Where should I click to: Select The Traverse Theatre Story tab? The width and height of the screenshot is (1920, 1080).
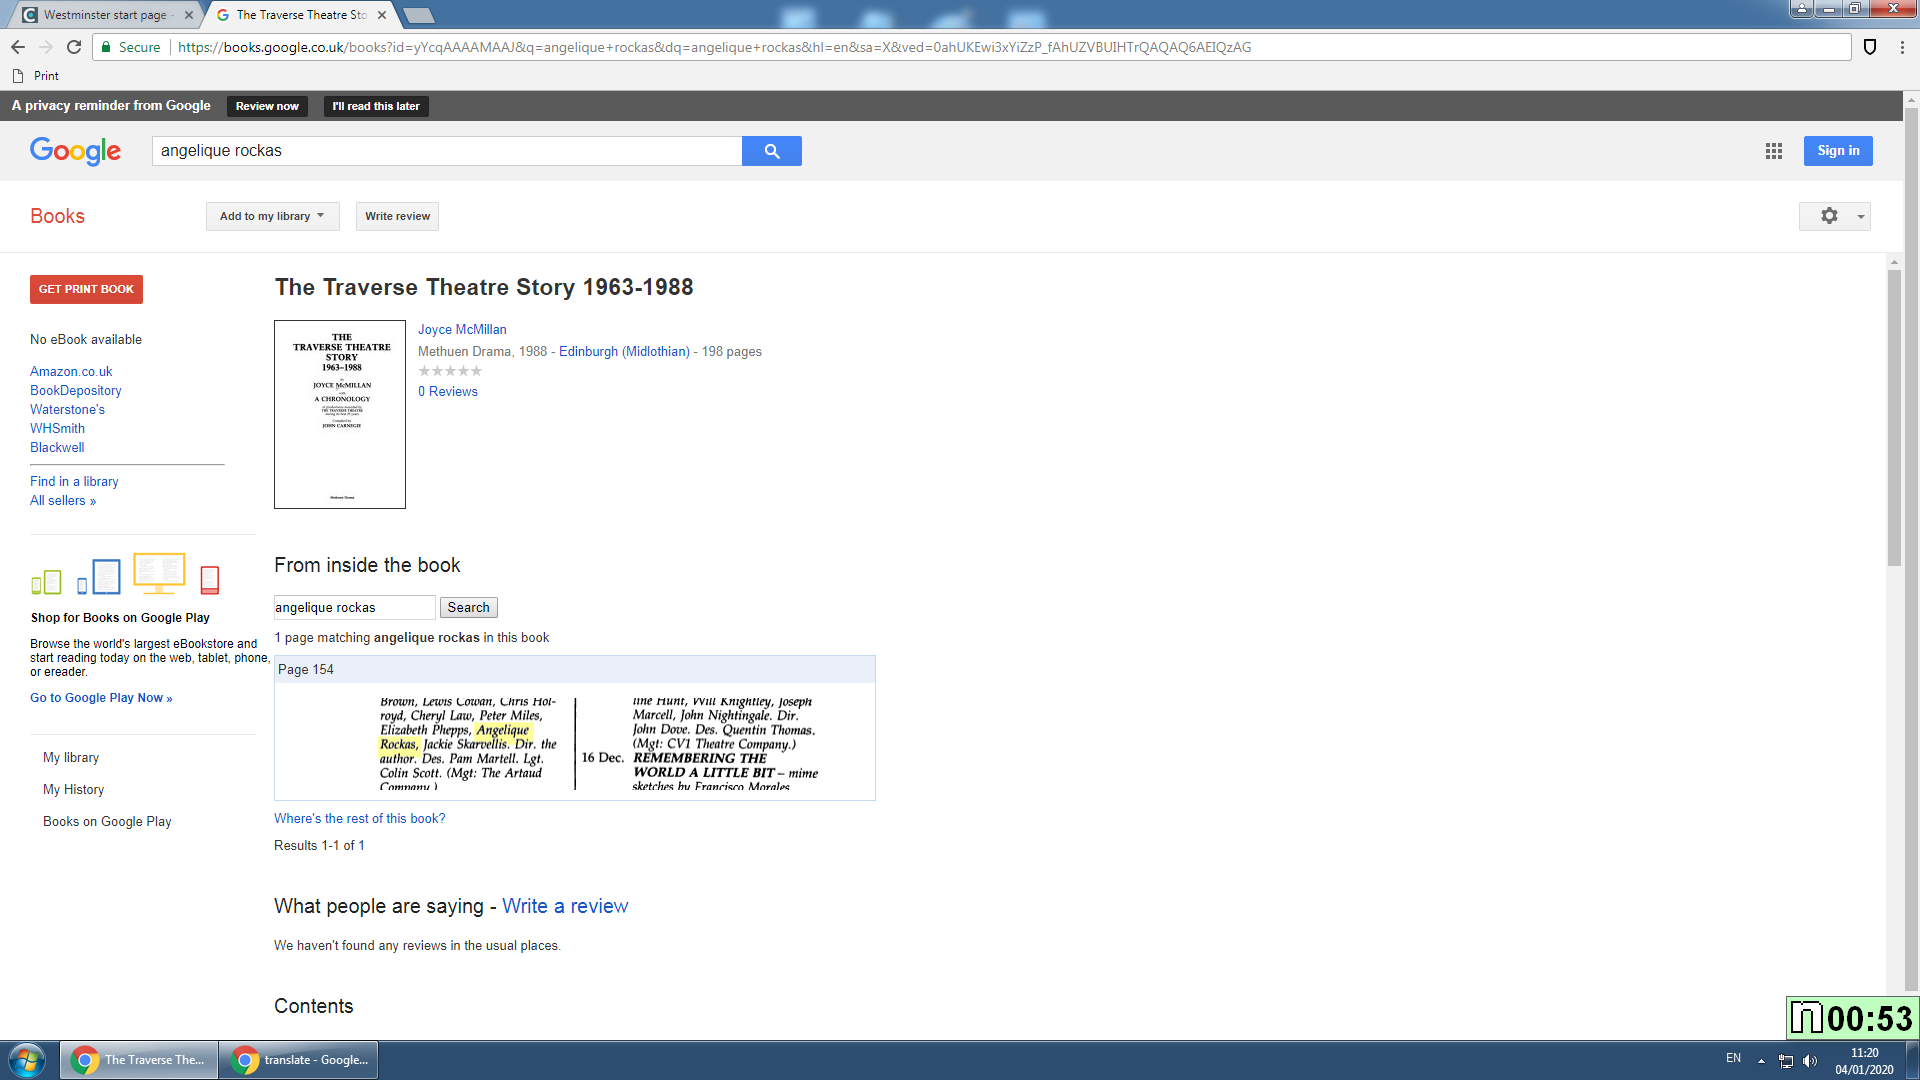pyautogui.click(x=300, y=15)
